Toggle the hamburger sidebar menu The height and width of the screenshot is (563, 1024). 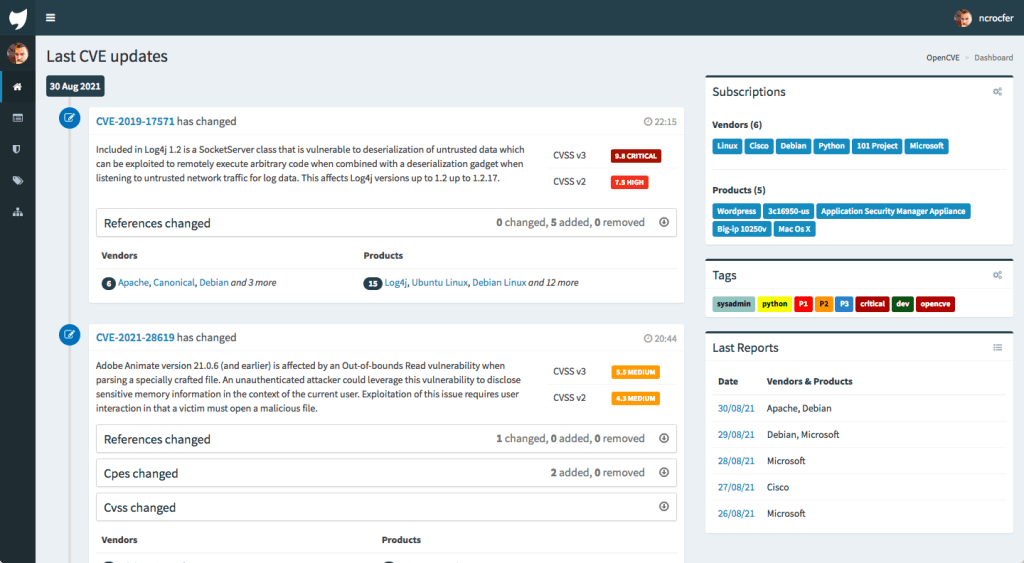(x=51, y=17)
